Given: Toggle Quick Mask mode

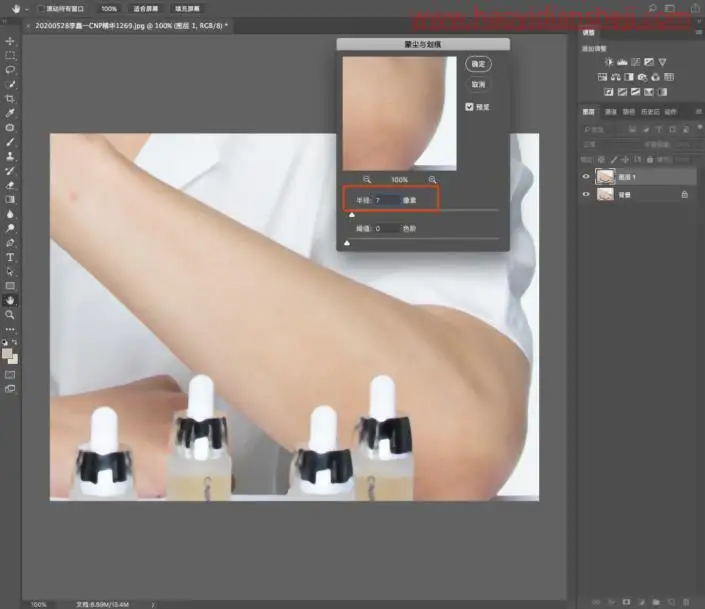Looking at the screenshot, I should (10, 374).
